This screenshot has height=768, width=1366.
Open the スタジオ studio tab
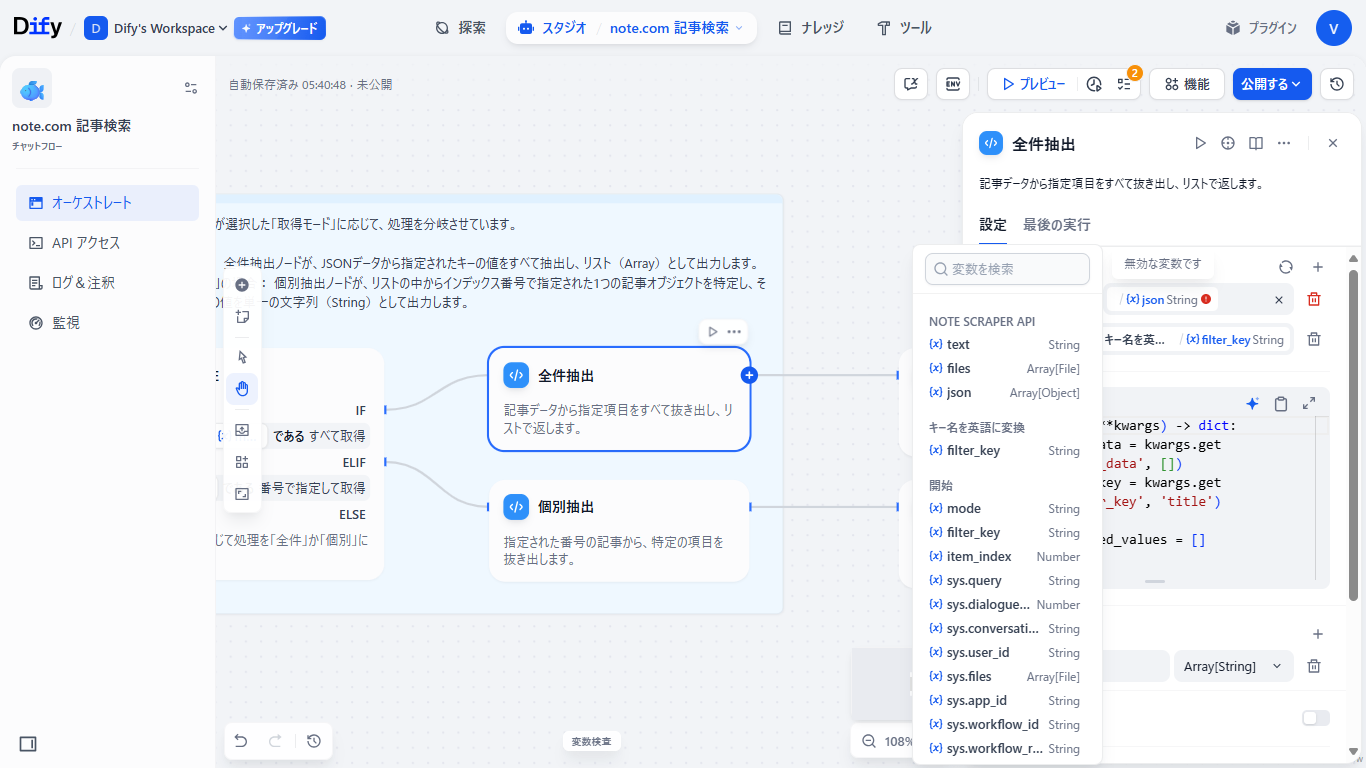[x=553, y=28]
